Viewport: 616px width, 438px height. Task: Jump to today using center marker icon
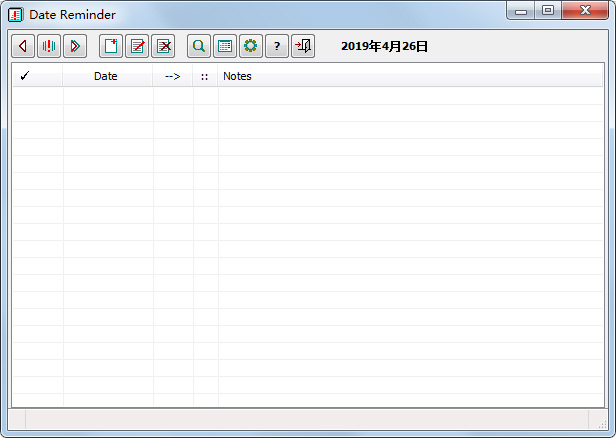(x=49, y=46)
